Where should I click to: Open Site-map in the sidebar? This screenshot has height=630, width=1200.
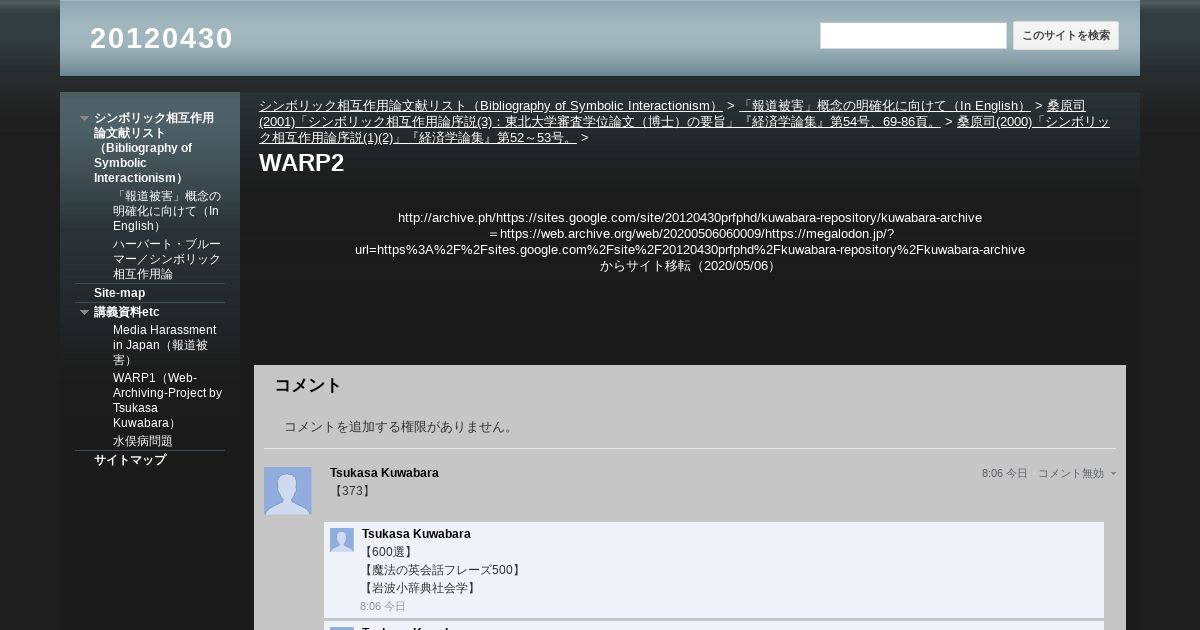coord(119,293)
